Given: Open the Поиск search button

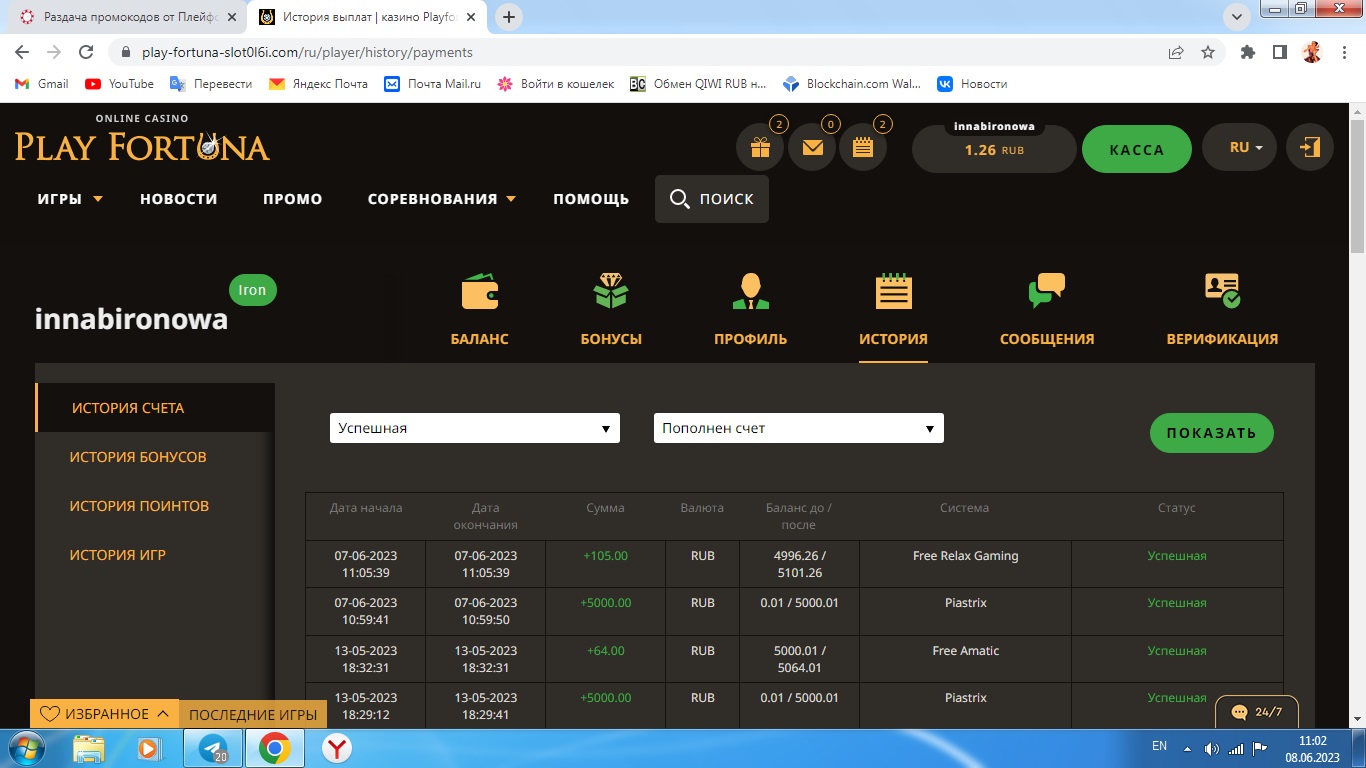Looking at the screenshot, I should click(x=712, y=199).
